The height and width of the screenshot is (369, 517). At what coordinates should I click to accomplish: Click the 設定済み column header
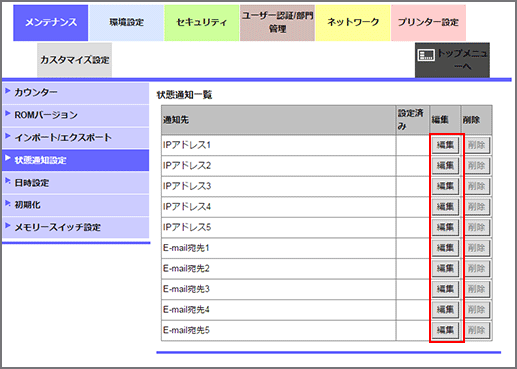click(x=413, y=120)
